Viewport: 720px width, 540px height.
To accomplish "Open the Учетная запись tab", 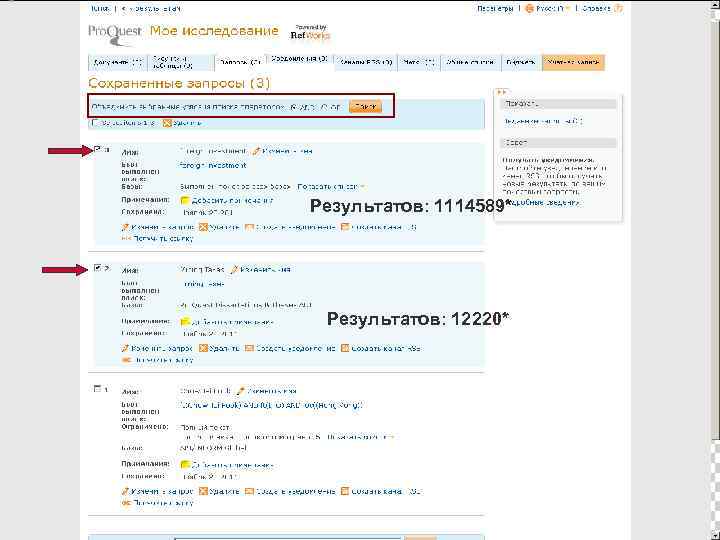I will tap(573, 62).
